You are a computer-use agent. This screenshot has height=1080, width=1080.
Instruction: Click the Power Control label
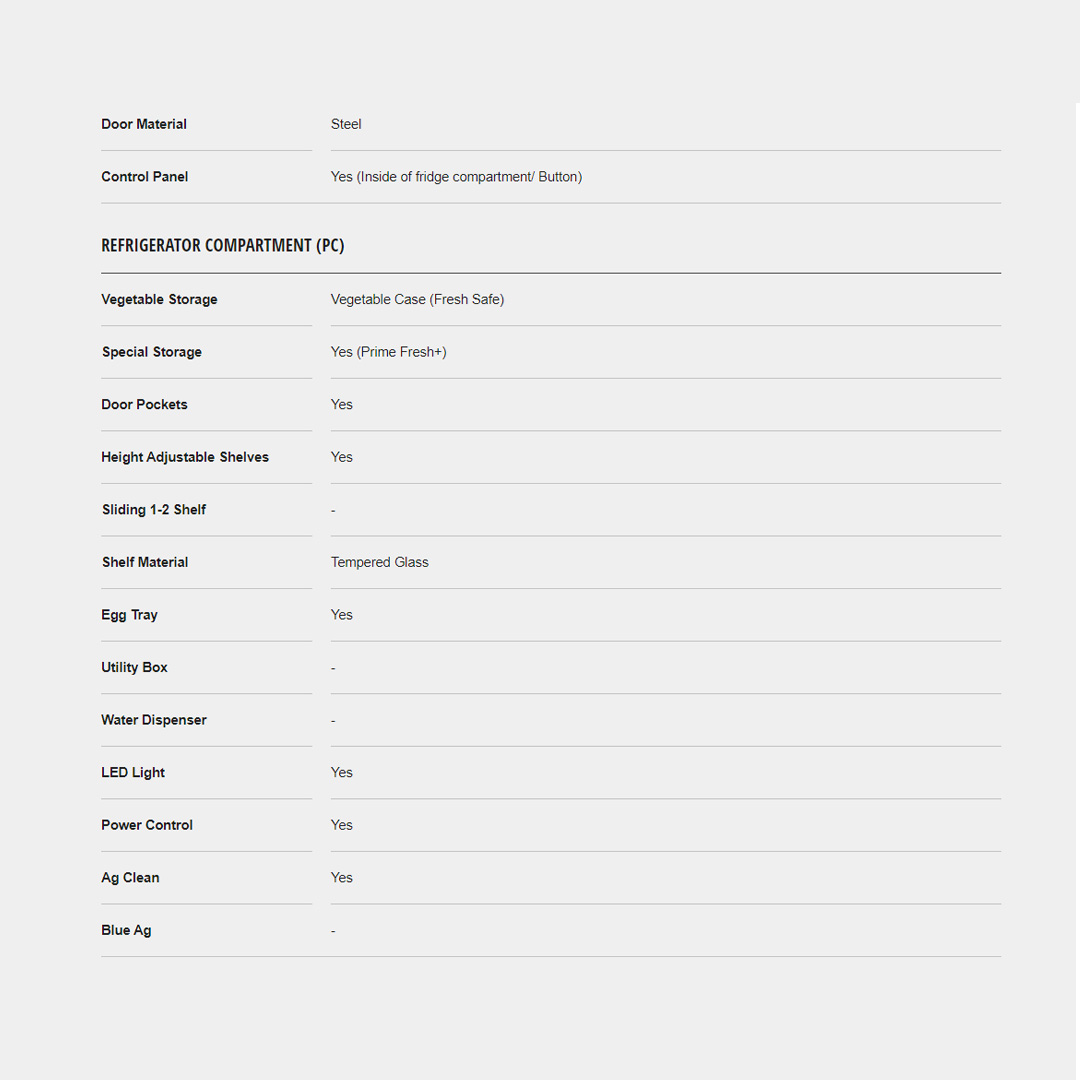[147, 825]
